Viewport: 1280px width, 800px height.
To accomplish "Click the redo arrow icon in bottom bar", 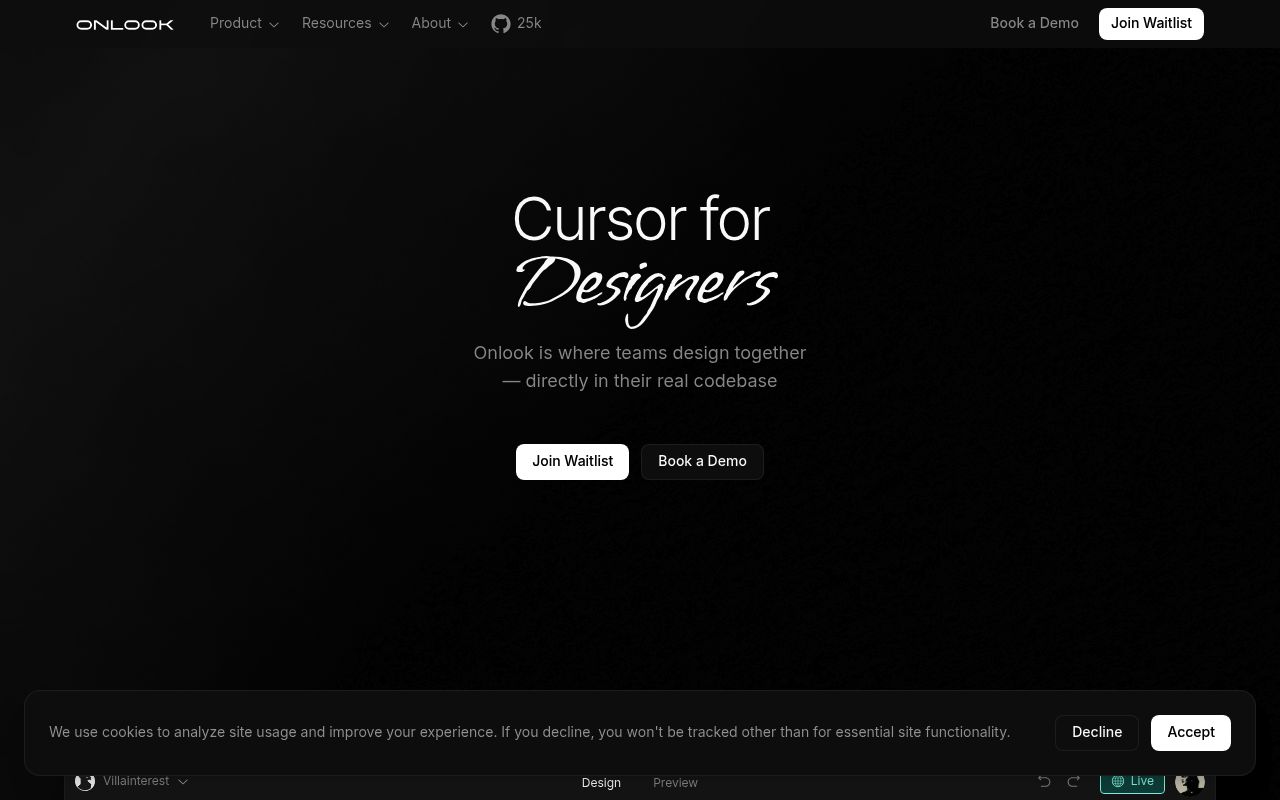I will tap(1073, 781).
